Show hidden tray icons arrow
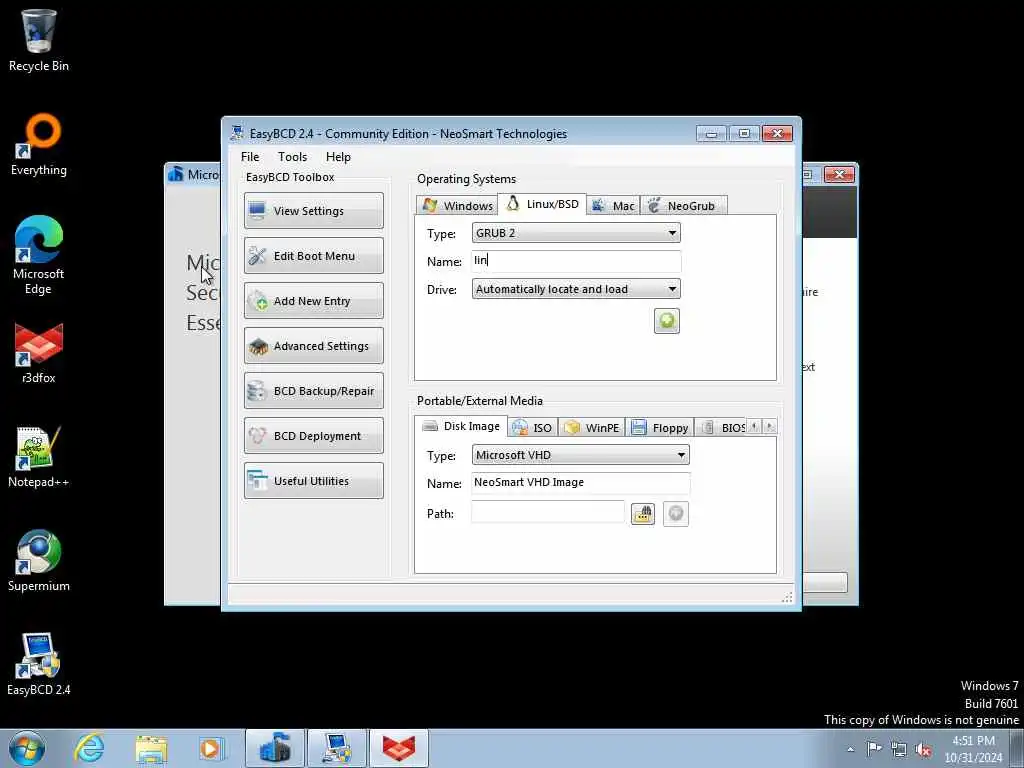Screen dimensions: 1024x768 click(x=850, y=749)
